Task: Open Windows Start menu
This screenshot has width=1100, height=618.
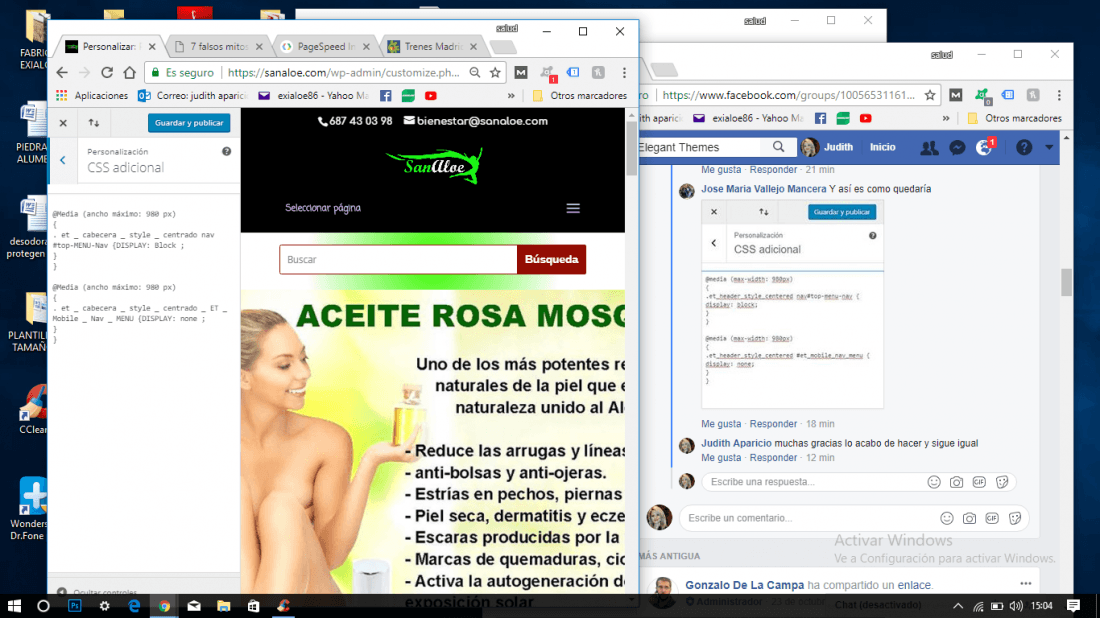Action: pos(14,606)
